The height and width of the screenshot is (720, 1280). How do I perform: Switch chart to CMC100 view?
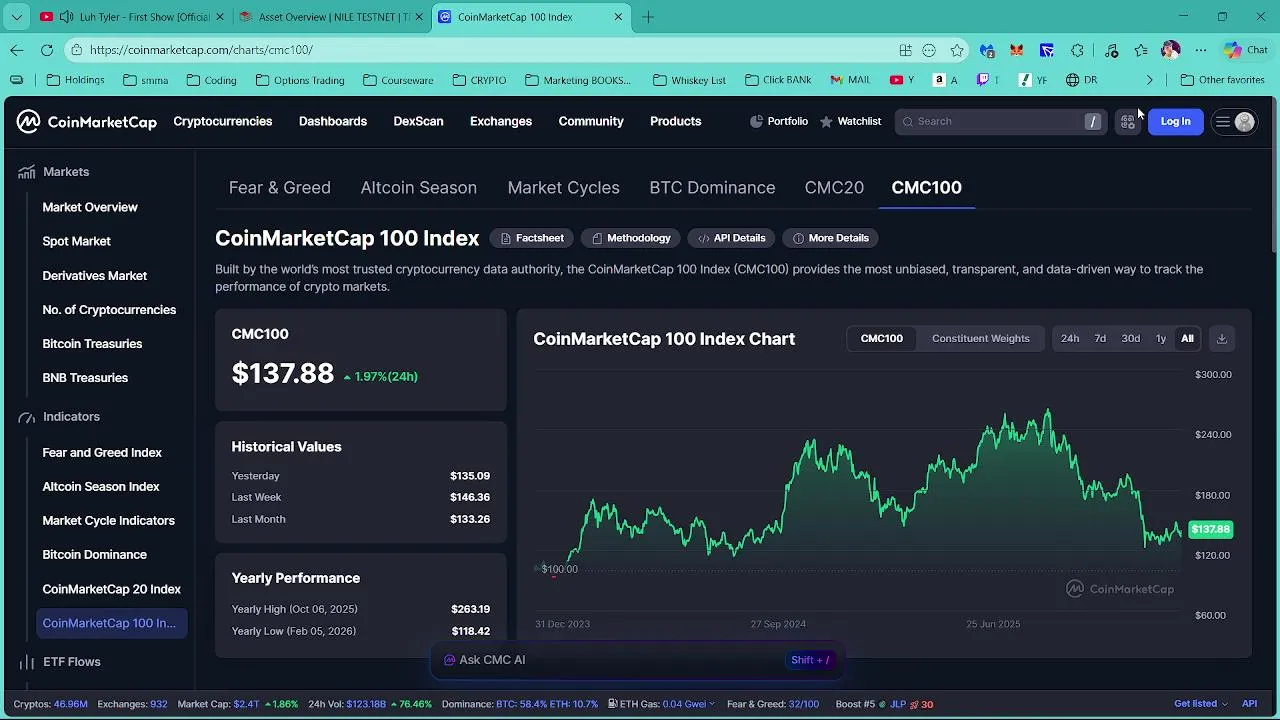pos(881,338)
